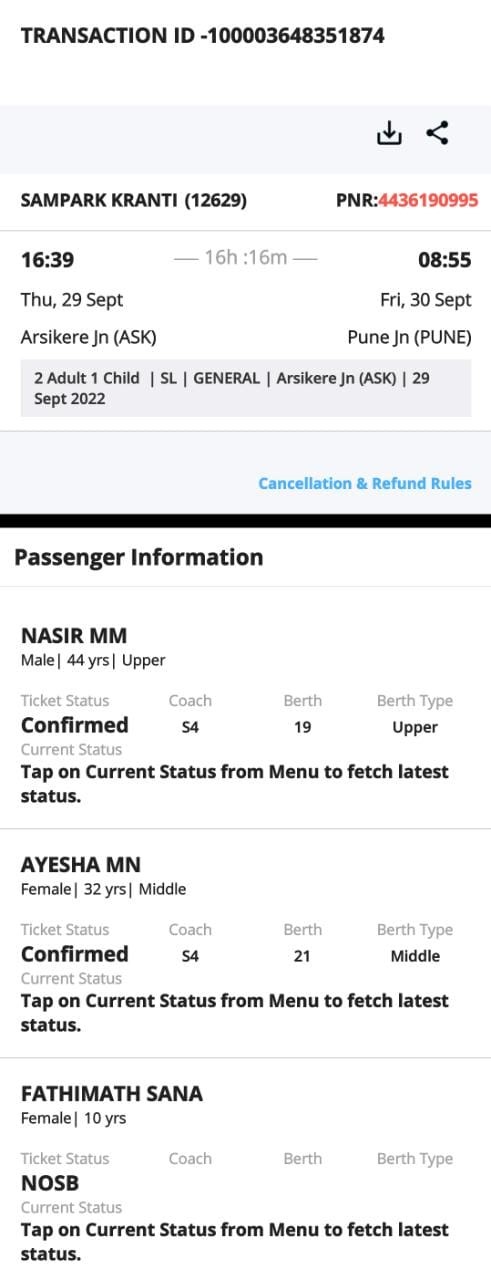This screenshot has width=491, height=1280.
Task: Tap Current Status message under AYESHA MN
Action: point(235,1013)
